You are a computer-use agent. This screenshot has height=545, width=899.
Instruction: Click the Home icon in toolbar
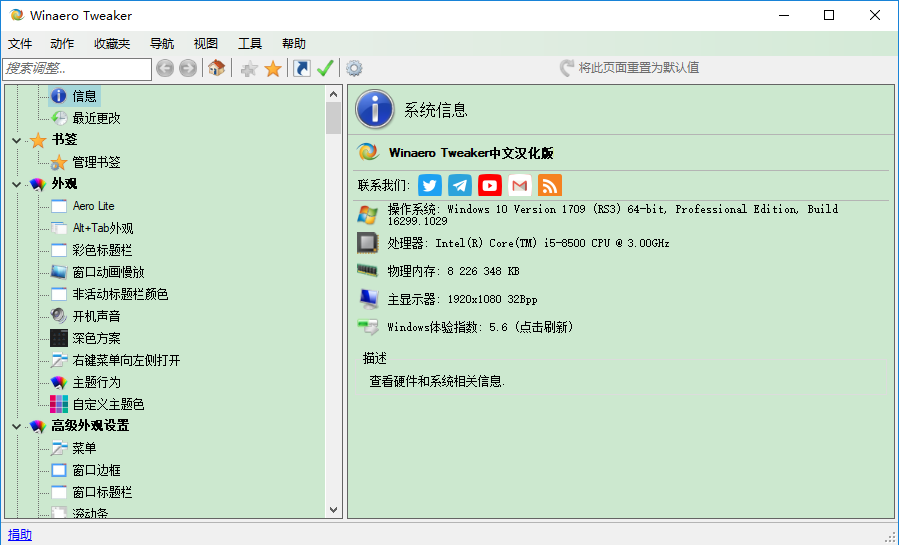(x=216, y=68)
